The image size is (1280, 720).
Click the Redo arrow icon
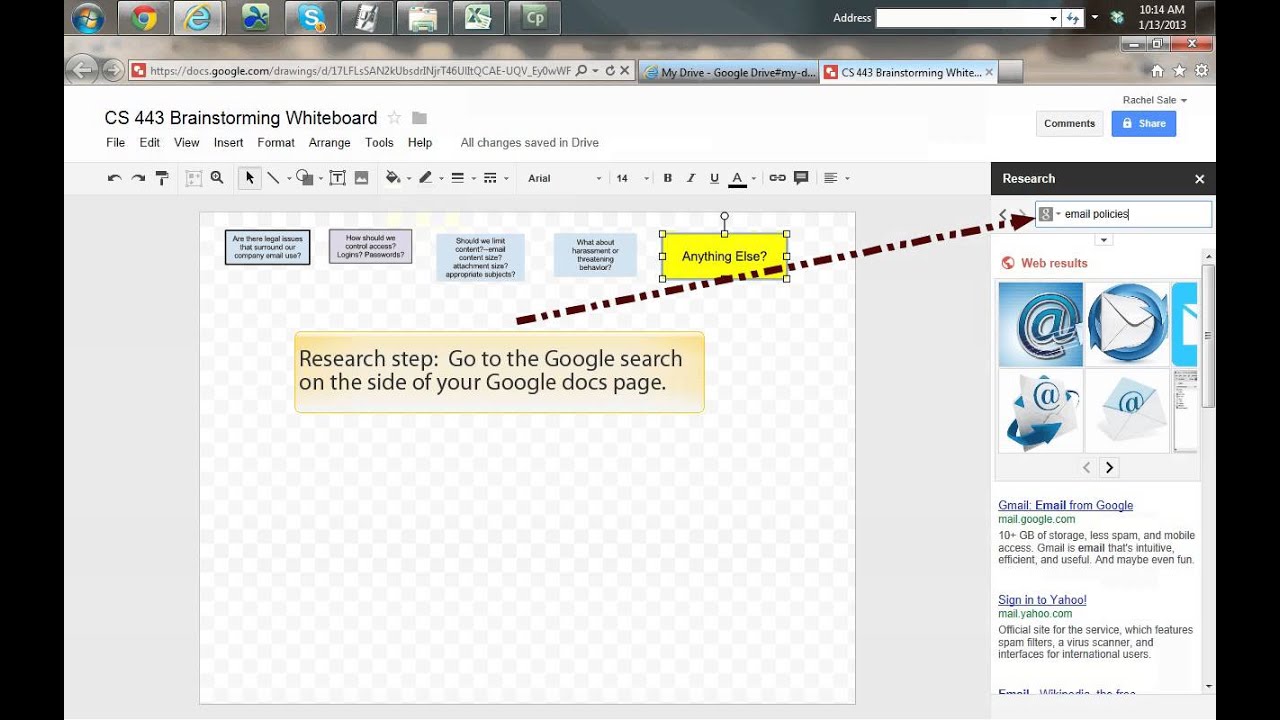[138, 178]
